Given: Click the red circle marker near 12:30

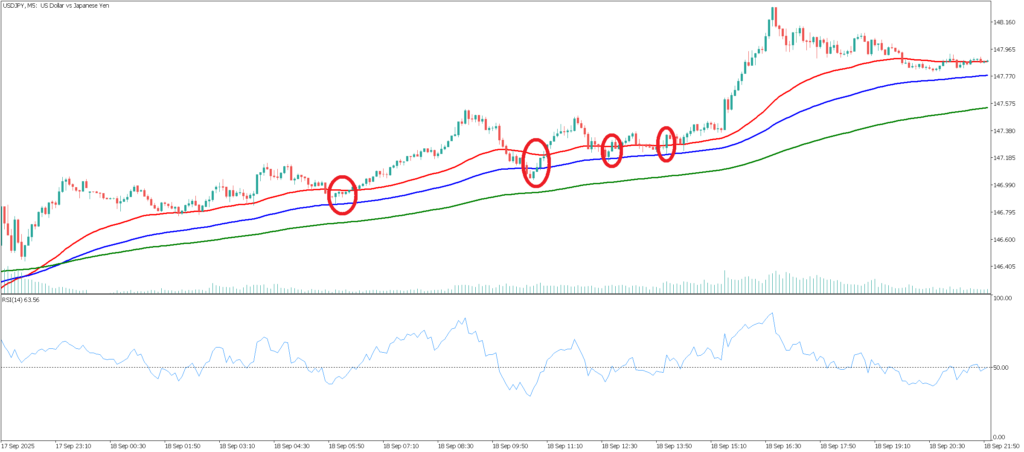Looking at the screenshot, I should pyautogui.click(x=612, y=150).
